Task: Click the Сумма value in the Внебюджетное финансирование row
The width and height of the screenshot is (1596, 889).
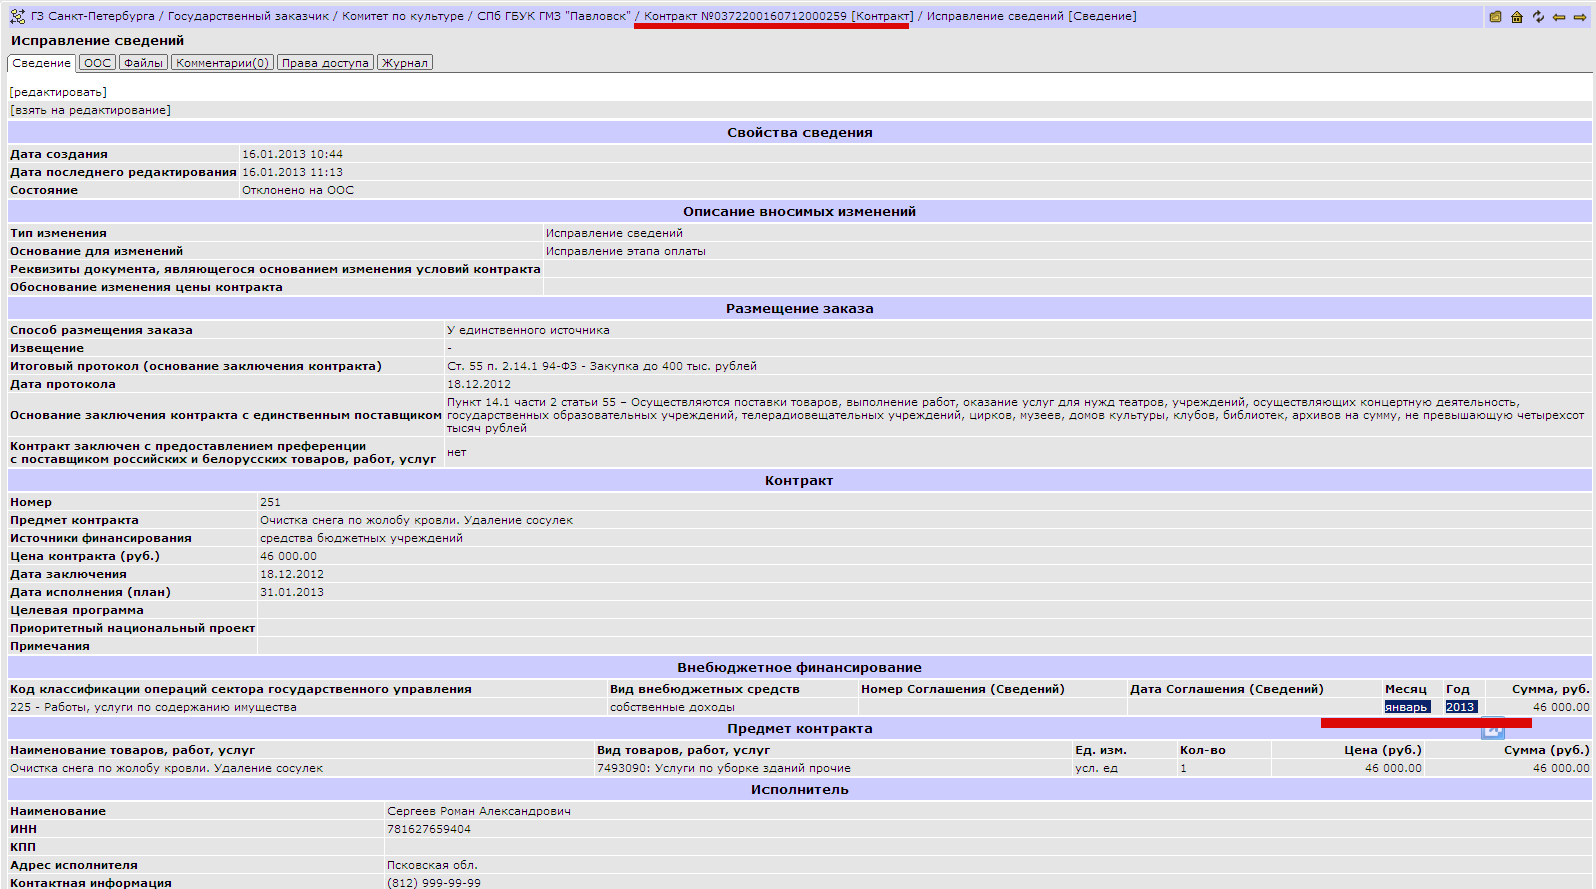Action: click(1561, 707)
